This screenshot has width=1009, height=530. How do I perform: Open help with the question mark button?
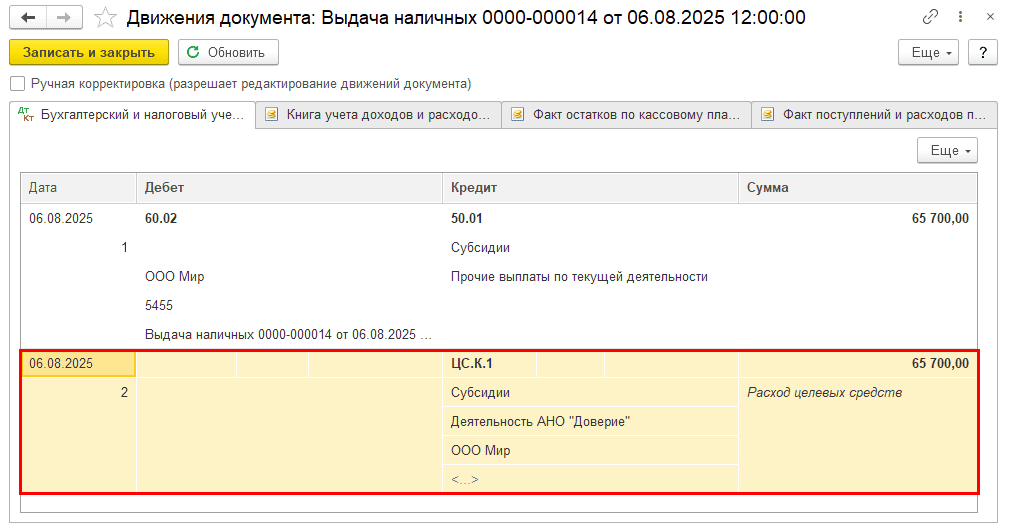[983, 53]
